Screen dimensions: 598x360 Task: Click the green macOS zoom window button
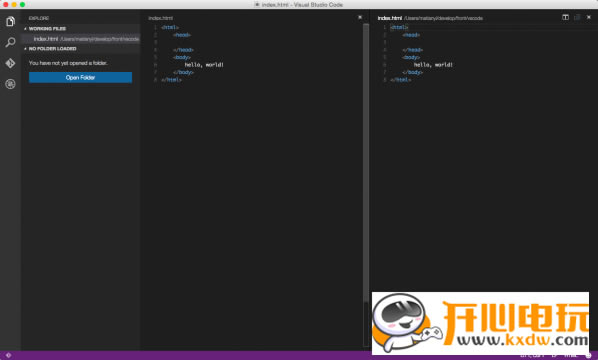[23, 5]
